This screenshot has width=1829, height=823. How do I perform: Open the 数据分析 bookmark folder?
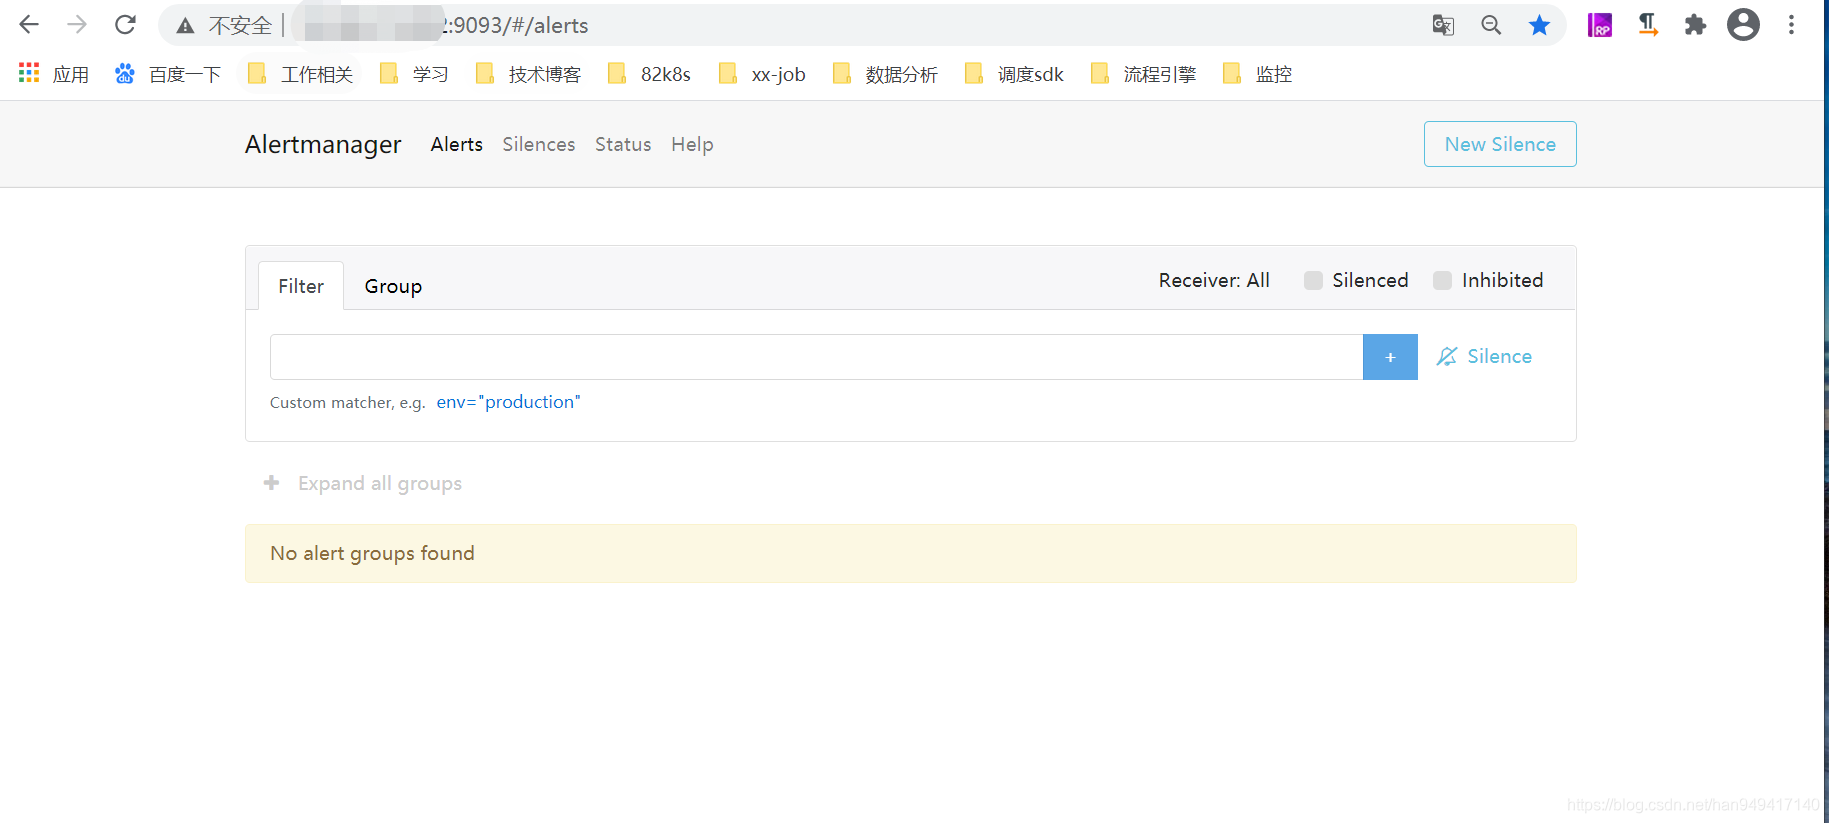click(x=885, y=74)
